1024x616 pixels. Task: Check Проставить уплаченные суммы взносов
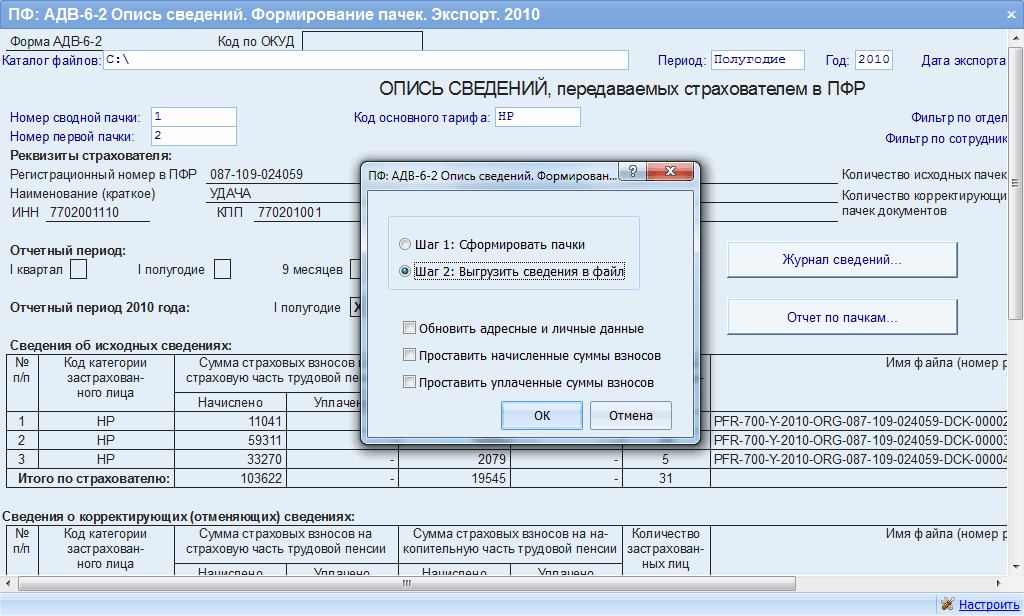click(409, 382)
